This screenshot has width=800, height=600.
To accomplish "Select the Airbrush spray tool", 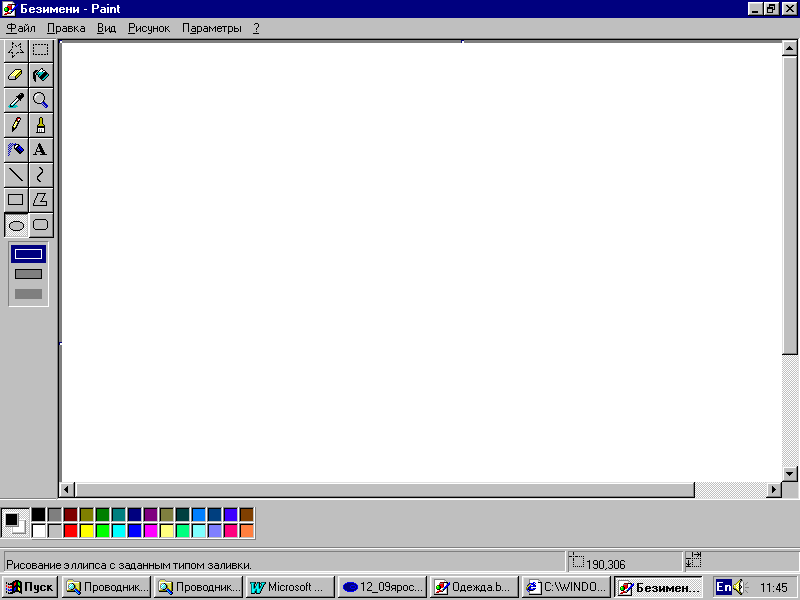I will (16, 150).
